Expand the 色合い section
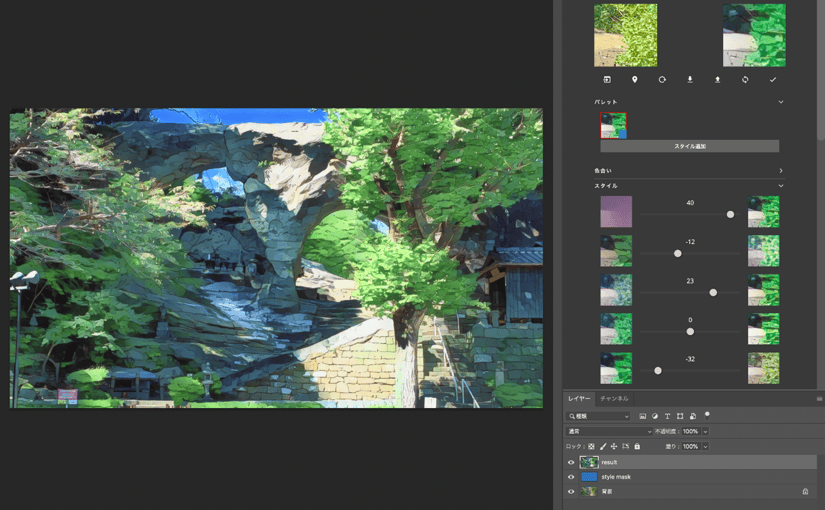Screen dimensions: 825x510 781,171
